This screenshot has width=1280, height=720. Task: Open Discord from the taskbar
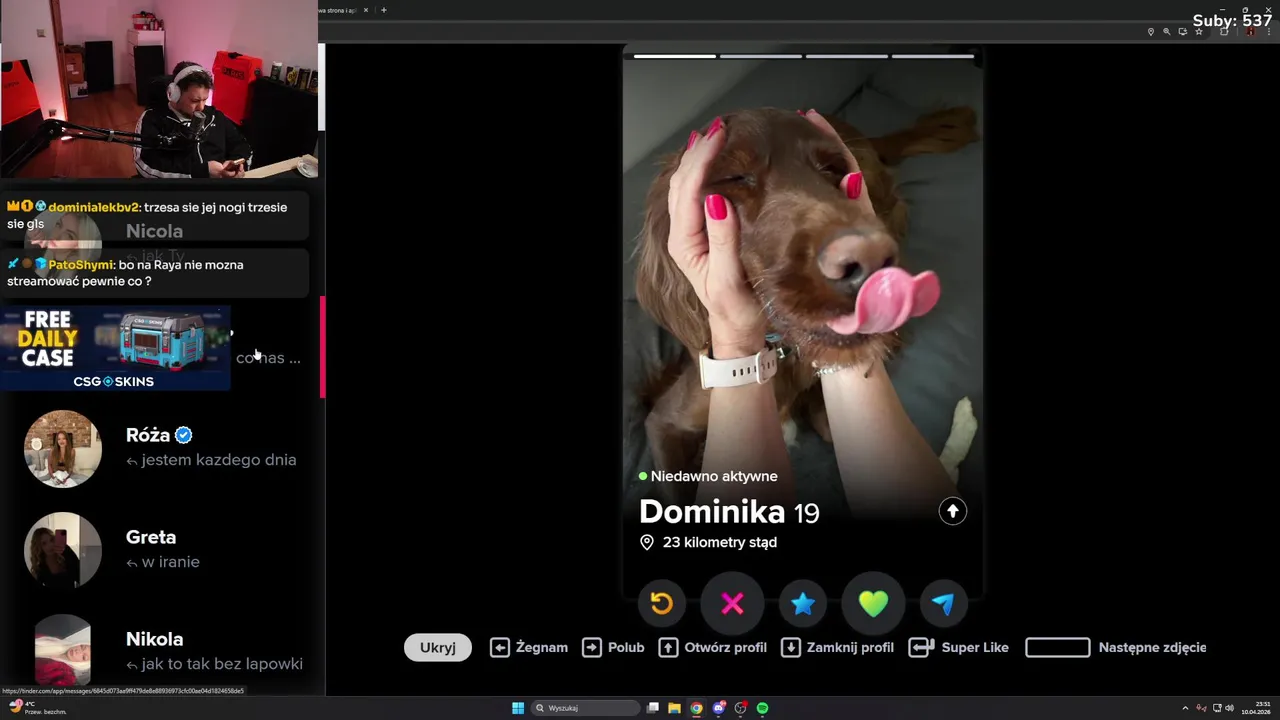[718, 708]
